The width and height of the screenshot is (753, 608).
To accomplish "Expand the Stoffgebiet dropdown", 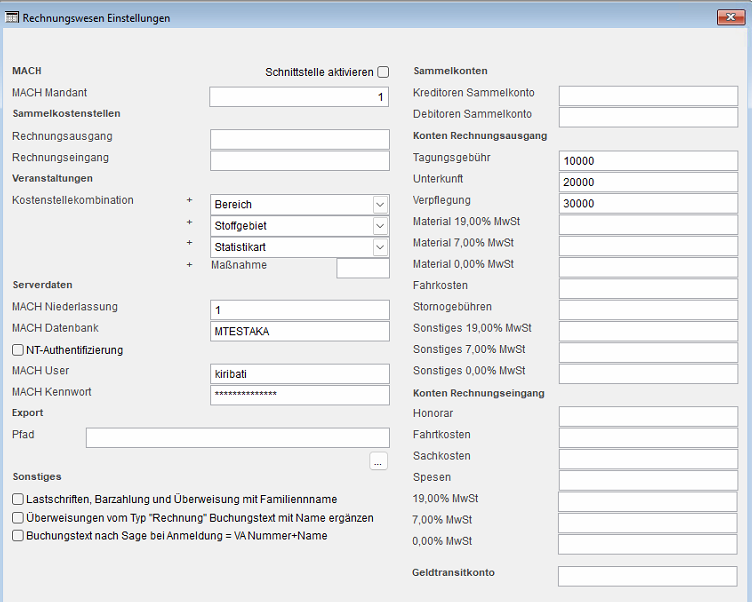I will click(x=300, y=226).
